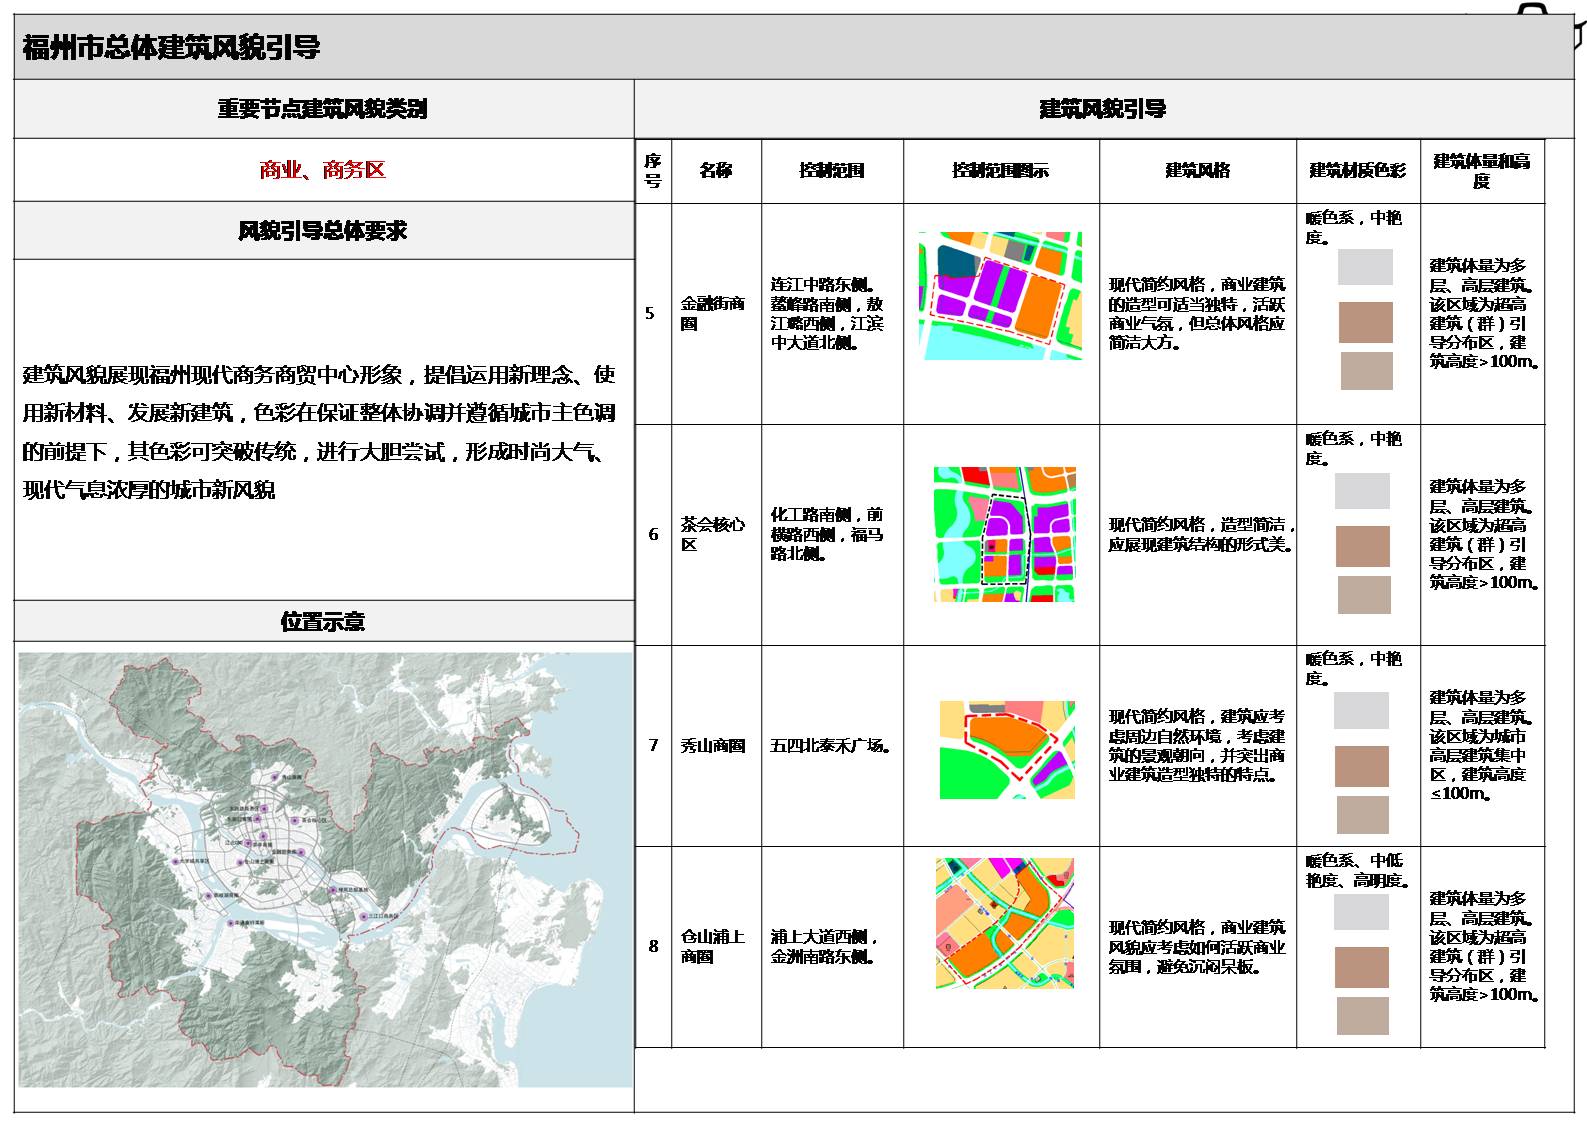
Task: Select the 控制范围图示 column header
Action: (1000, 171)
